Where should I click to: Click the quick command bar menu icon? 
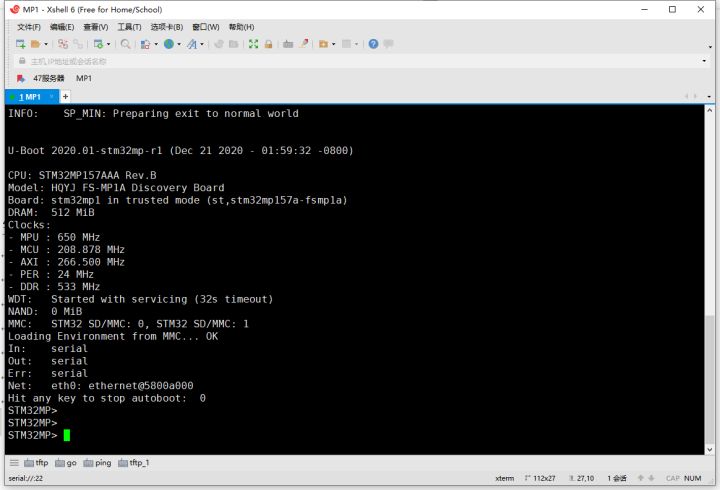click(x=14, y=462)
